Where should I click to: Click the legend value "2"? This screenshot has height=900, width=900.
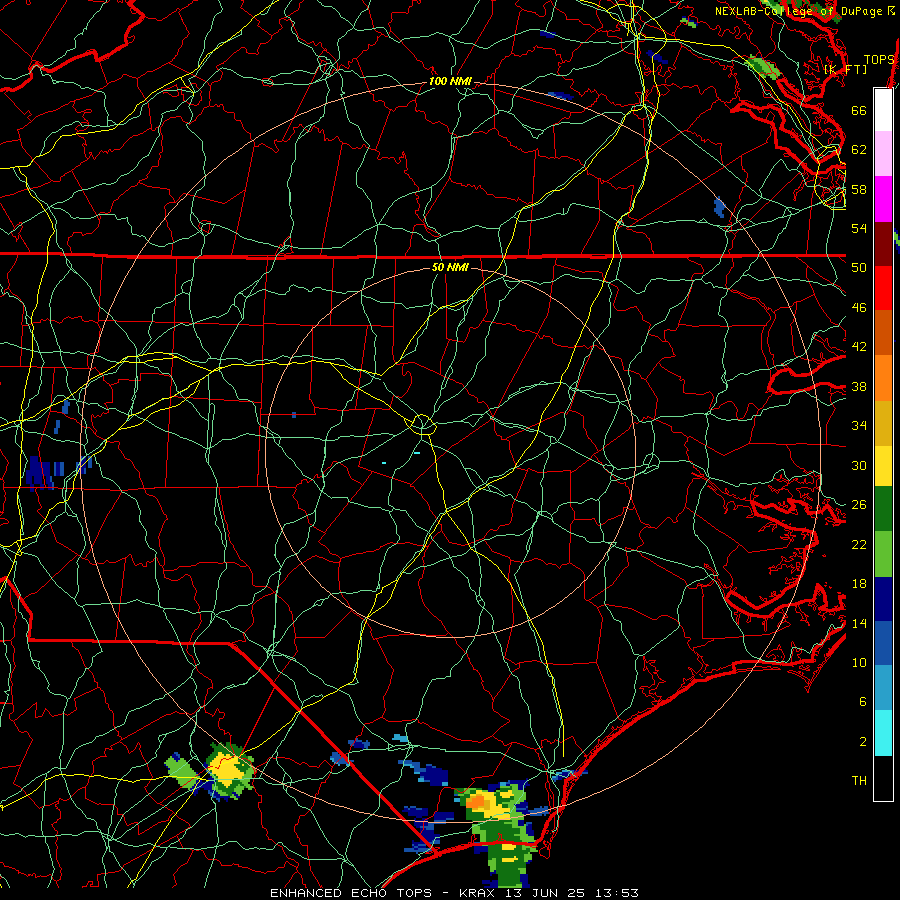863,742
